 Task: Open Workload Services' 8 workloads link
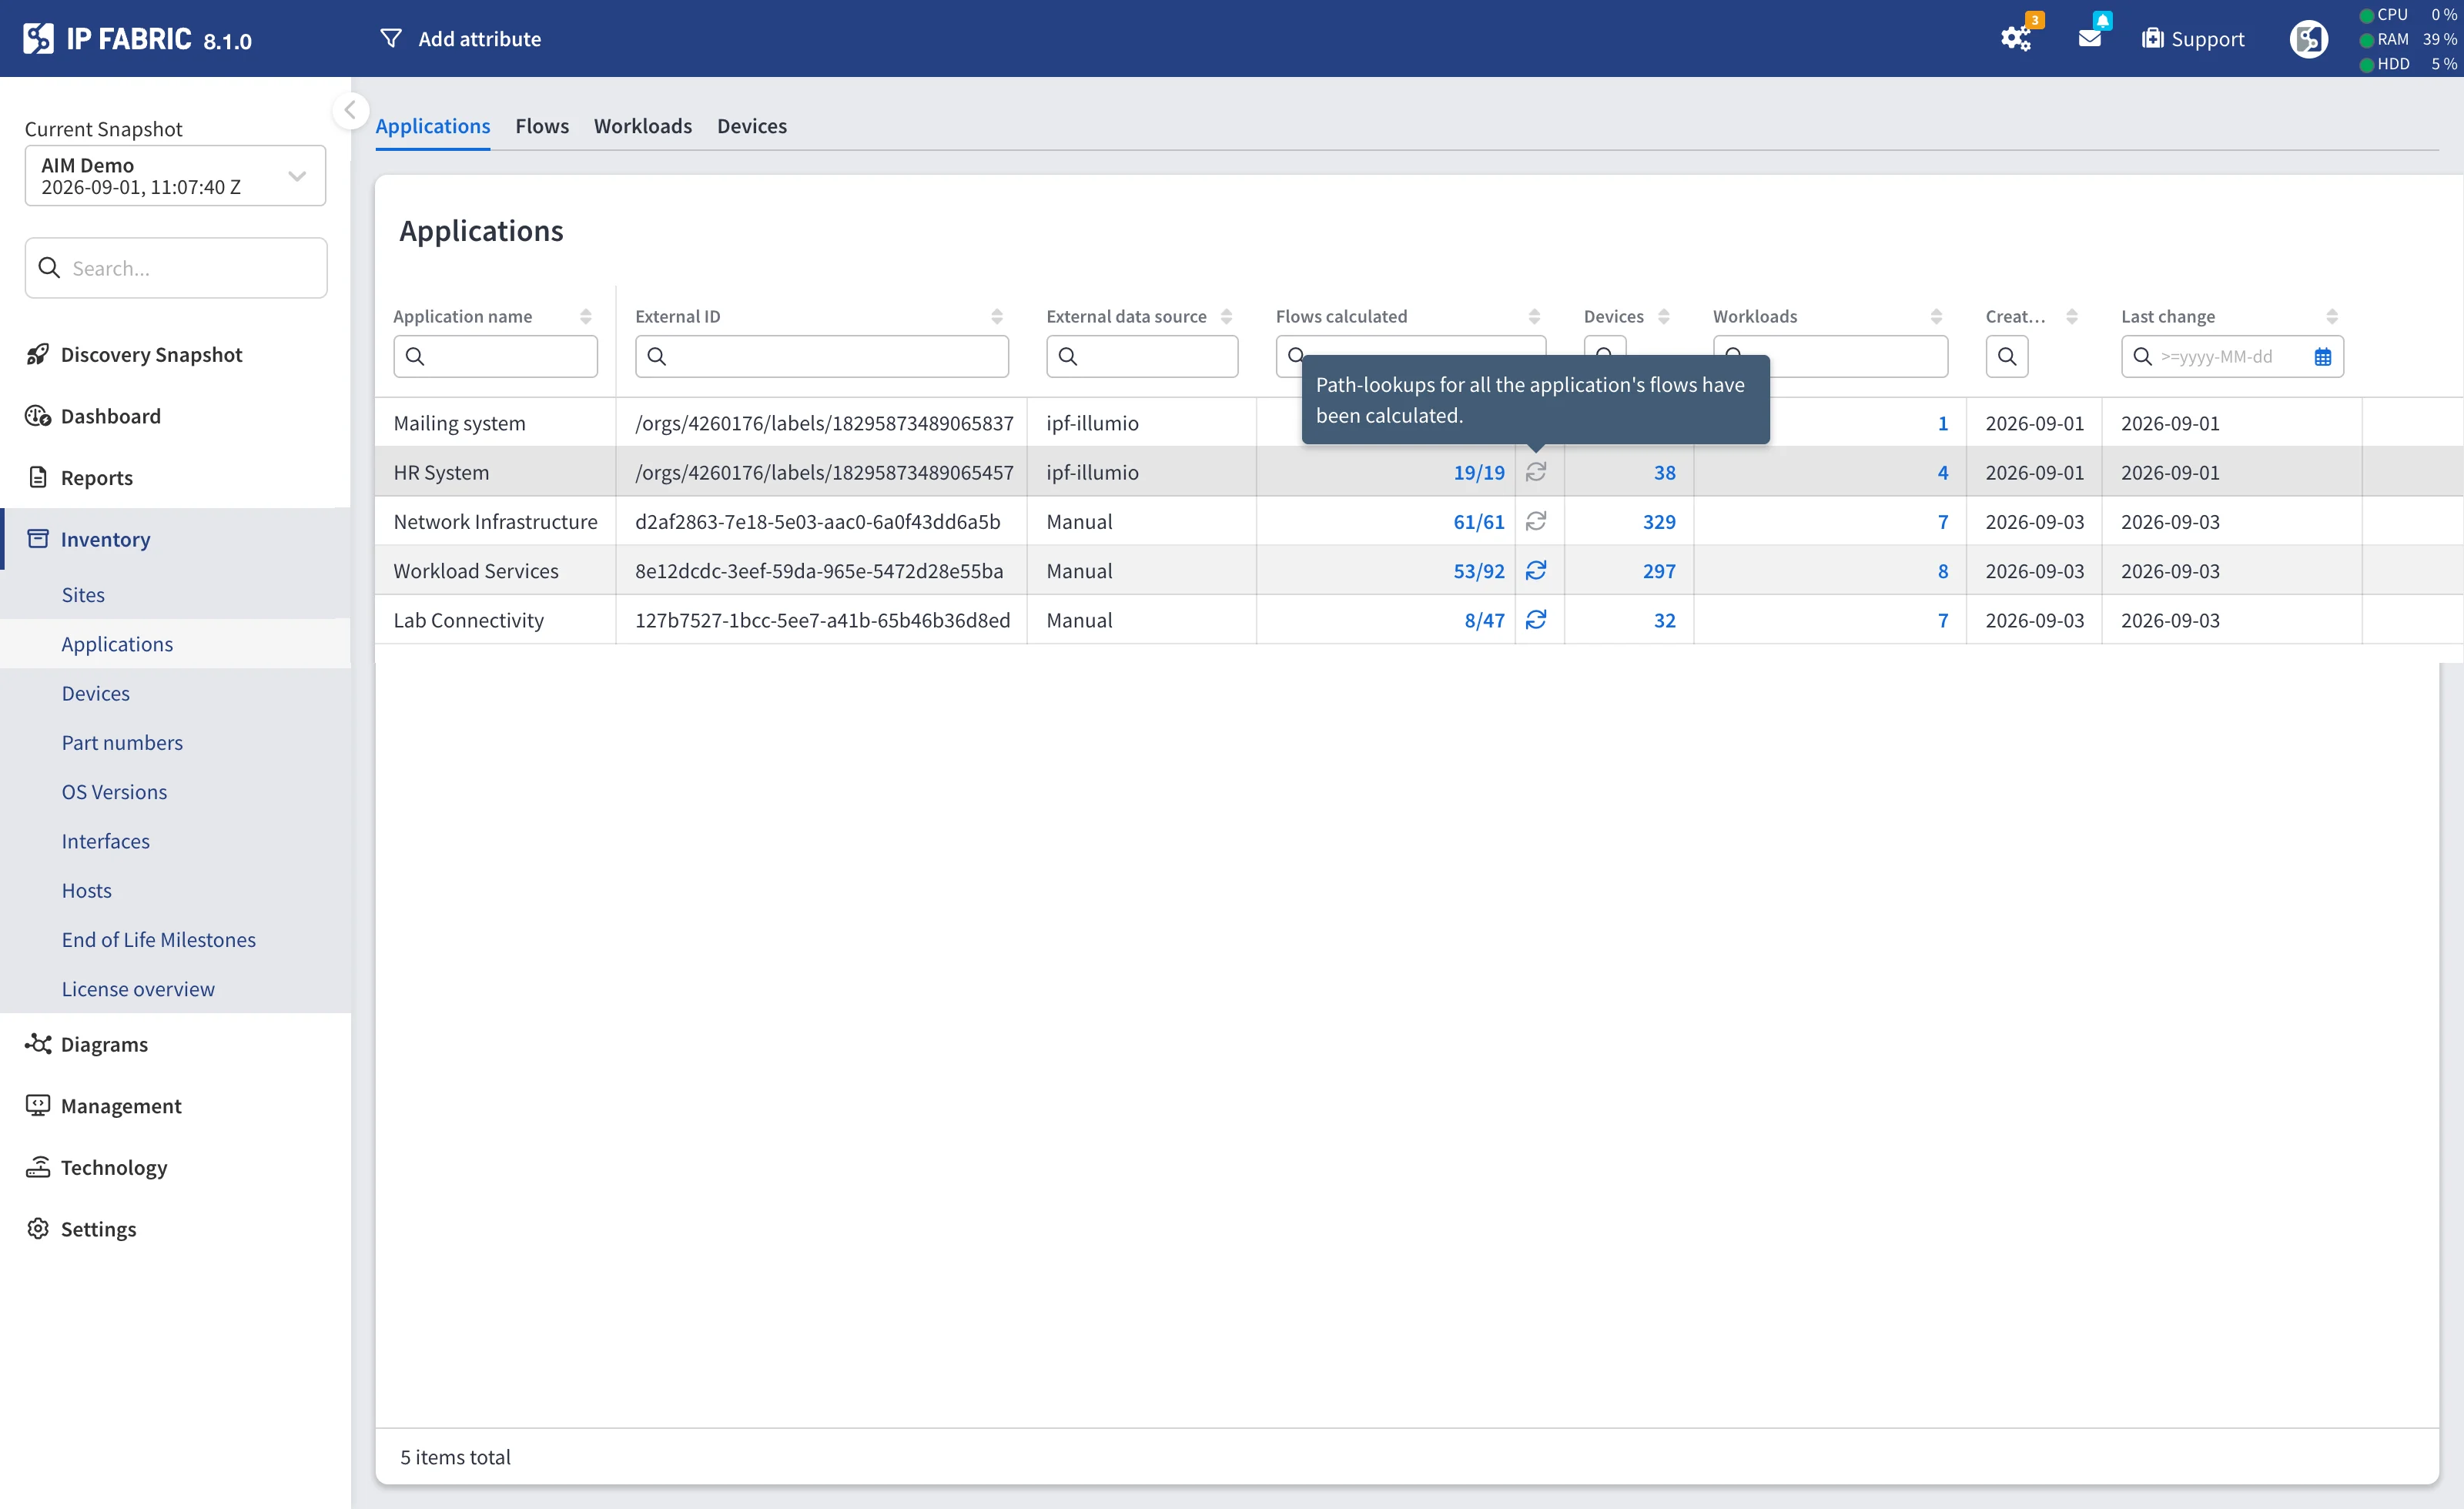pyautogui.click(x=1943, y=570)
